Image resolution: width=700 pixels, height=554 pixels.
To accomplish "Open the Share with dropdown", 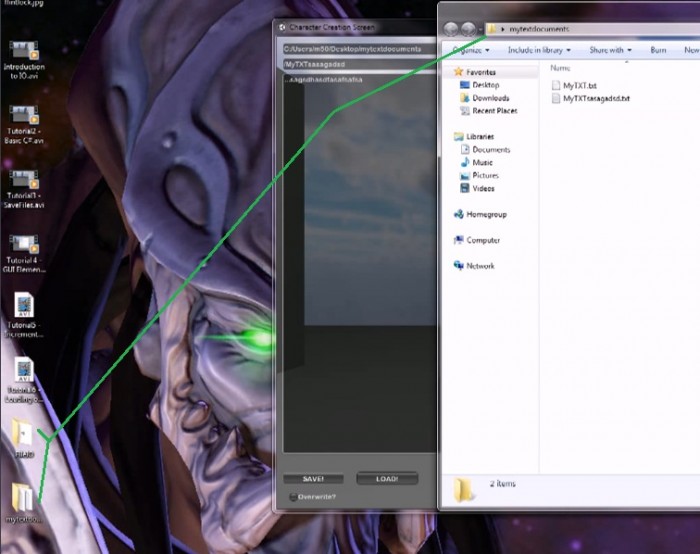I will [x=610, y=50].
